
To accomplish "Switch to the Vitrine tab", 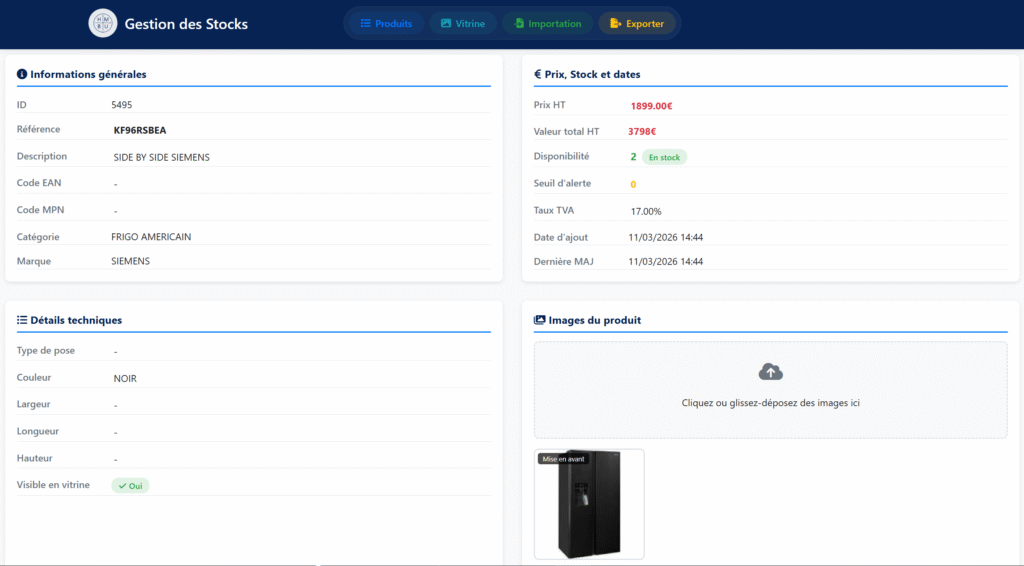I will pos(463,23).
